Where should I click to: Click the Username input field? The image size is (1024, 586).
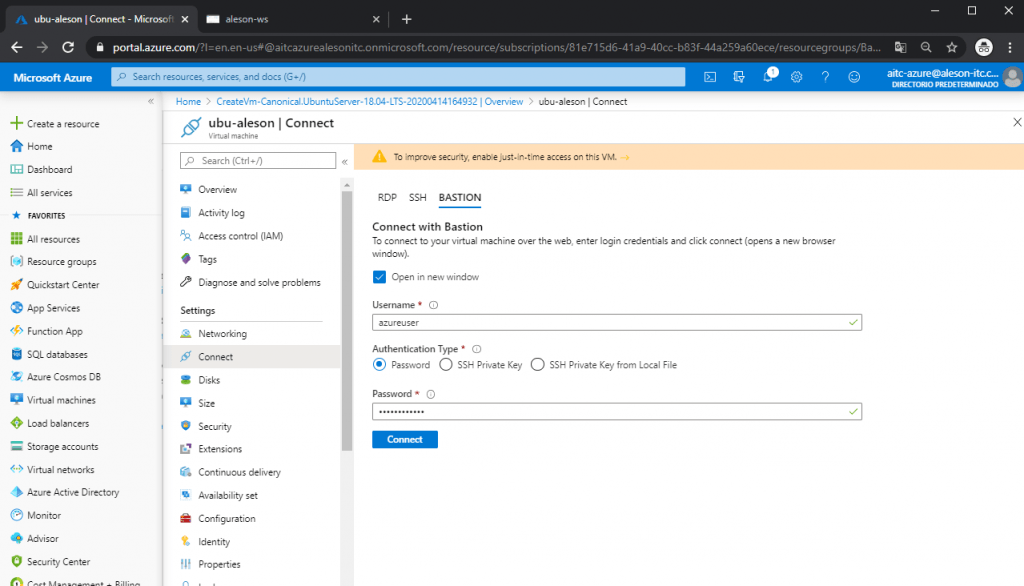616,323
